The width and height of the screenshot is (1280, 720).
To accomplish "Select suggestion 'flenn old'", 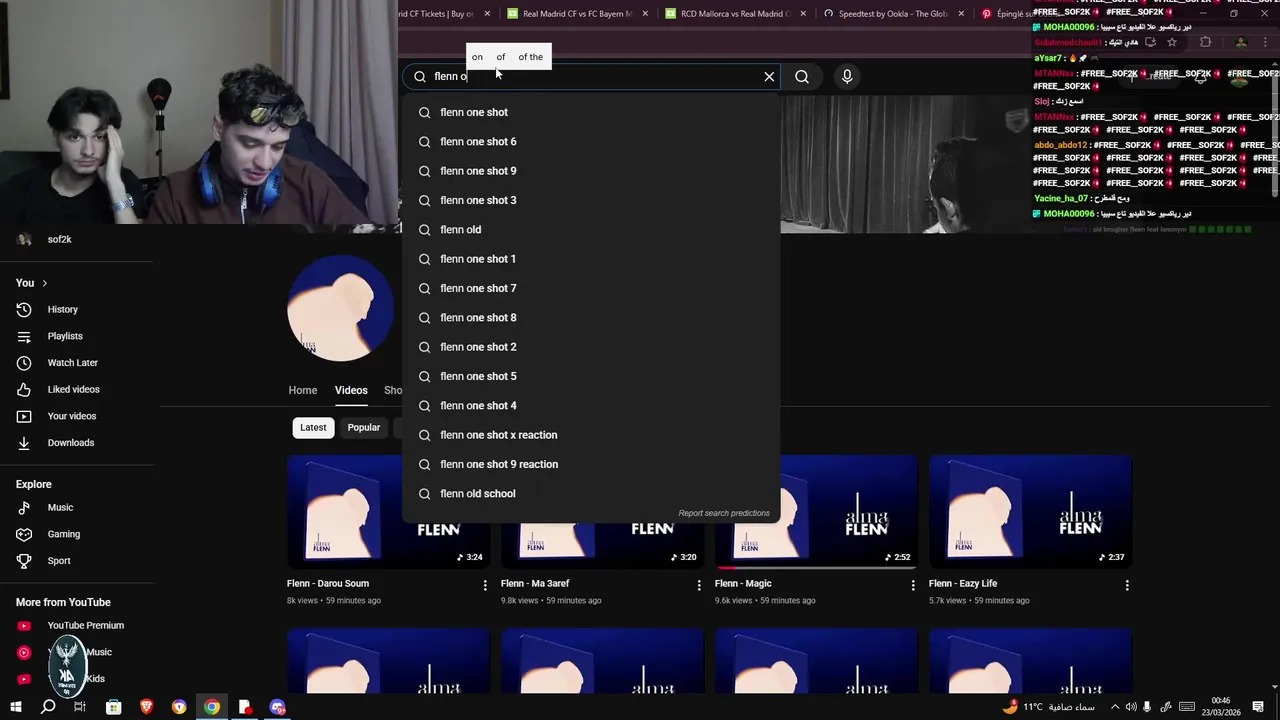I will [591, 230].
